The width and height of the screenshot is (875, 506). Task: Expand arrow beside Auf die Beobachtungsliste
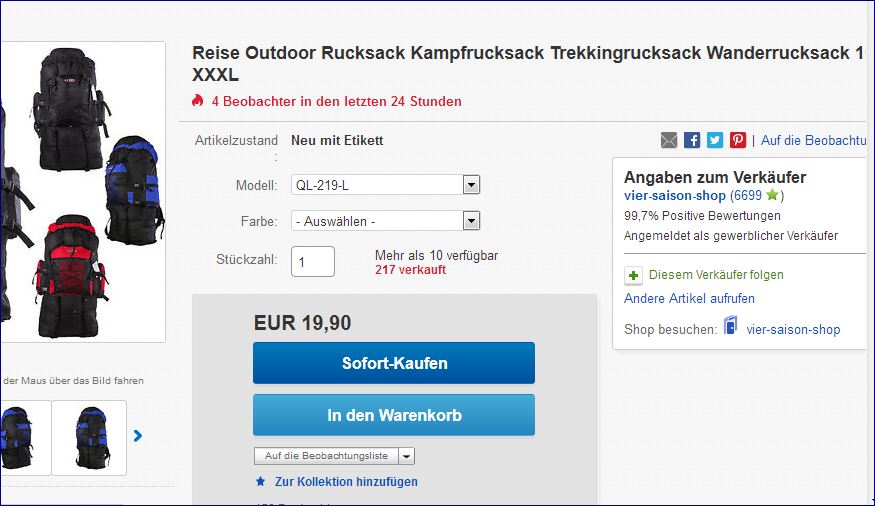(407, 456)
